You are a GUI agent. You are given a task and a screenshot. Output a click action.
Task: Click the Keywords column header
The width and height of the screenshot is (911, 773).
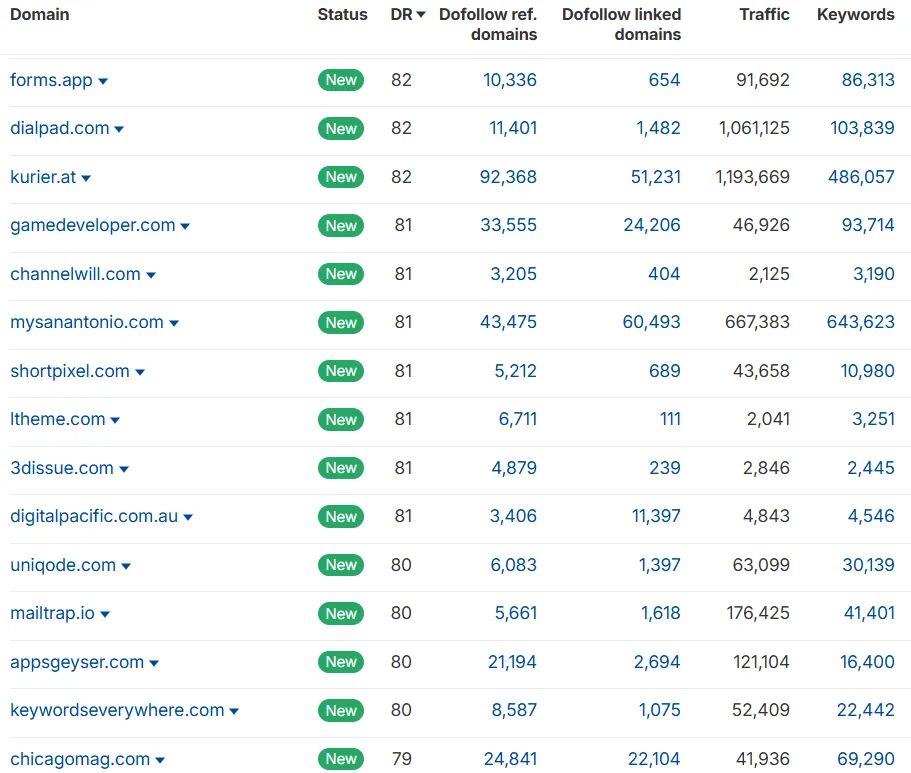point(856,15)
